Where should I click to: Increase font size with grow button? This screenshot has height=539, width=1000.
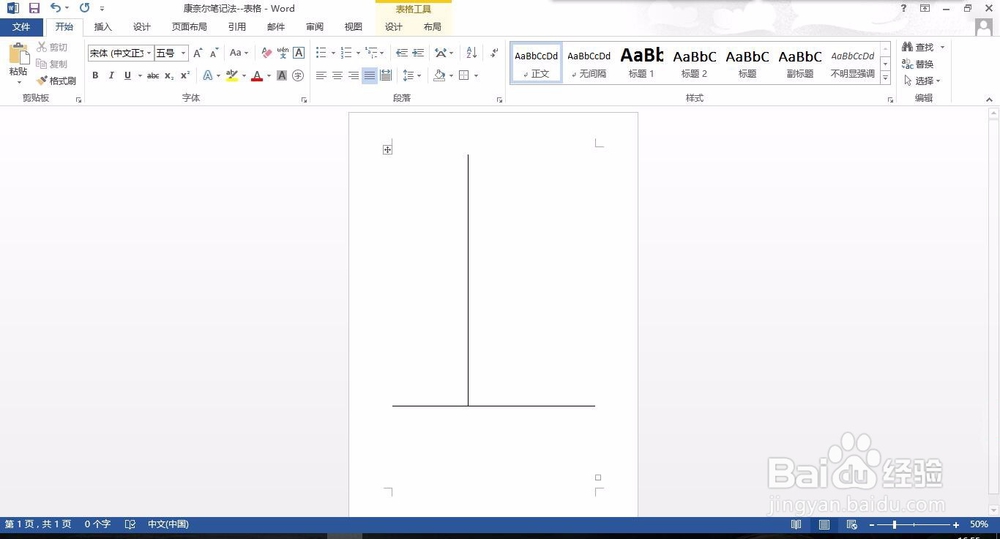pos(198,53)
